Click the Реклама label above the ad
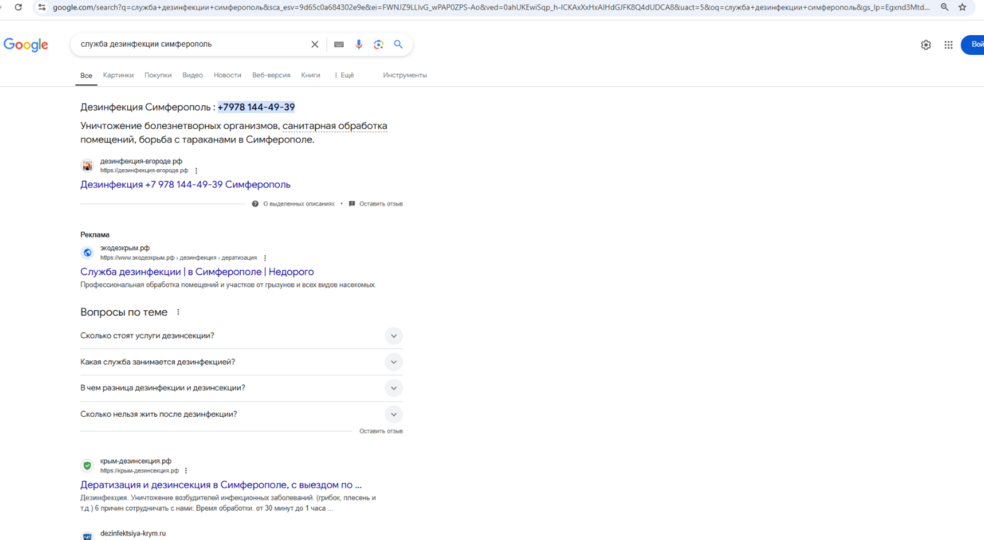The height and width of the screenshot is (540, 984). pyautogui.click(x=95, y=235)
